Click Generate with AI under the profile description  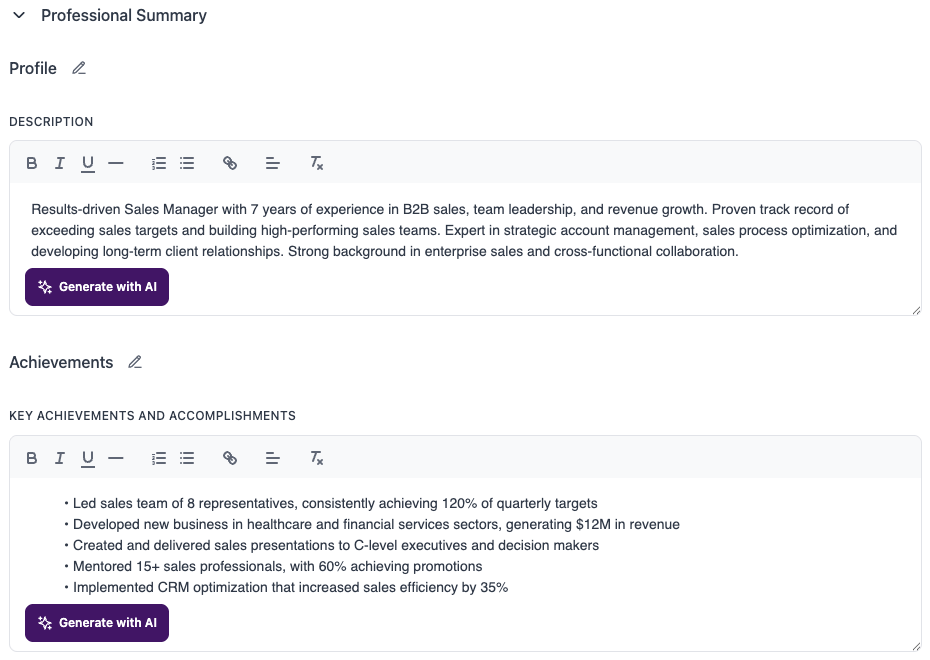point(96,287)
